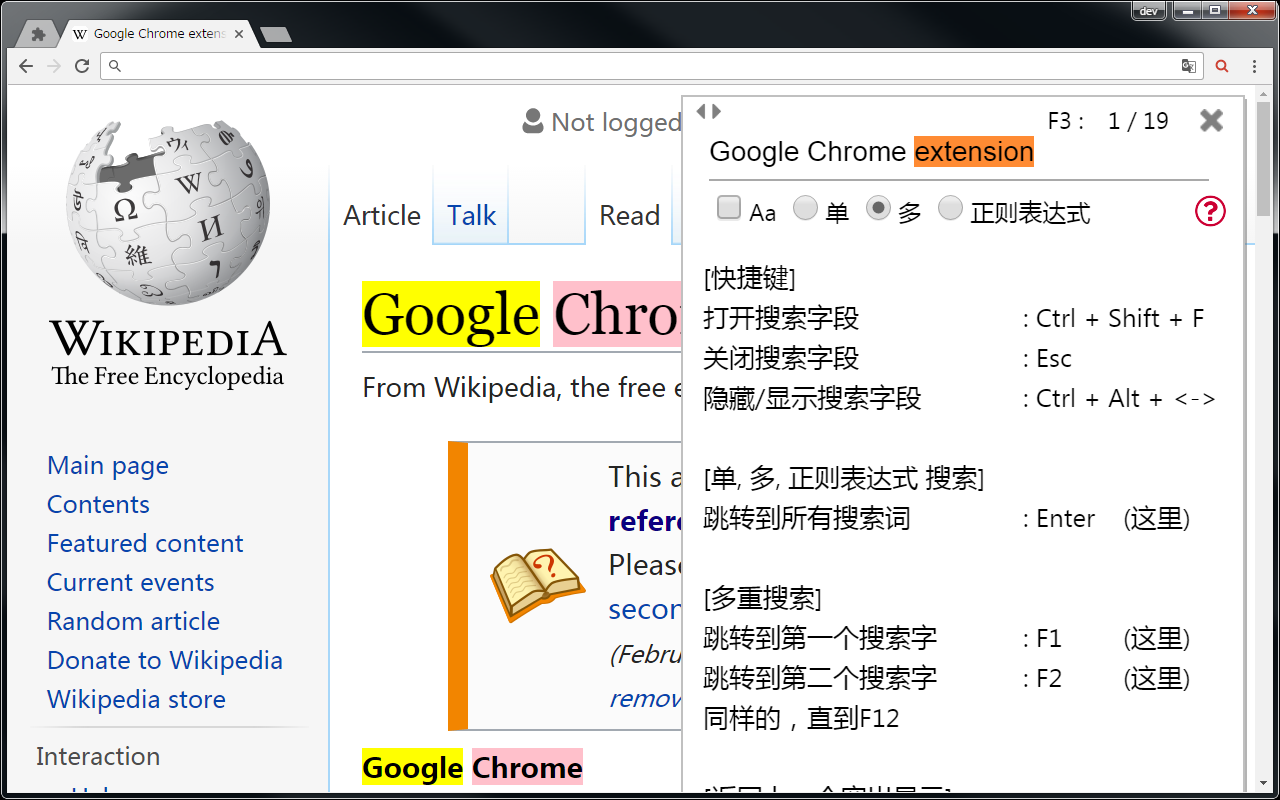1280x800 pixels.
Task: Click the right arrow on search panel
Action: pos(716,111)
